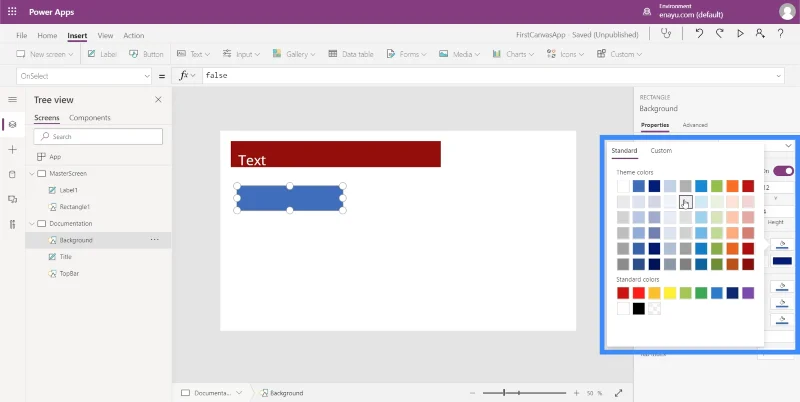Image resolution: width=800 pixels, height=402 pixels.
Task: Open the Action menu tab
Action: (x=134, y=35)
